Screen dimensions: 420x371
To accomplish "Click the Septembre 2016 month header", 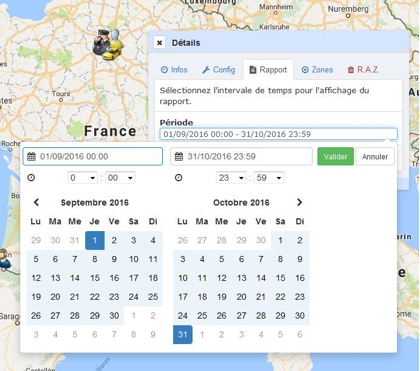I will coord(95,203).
